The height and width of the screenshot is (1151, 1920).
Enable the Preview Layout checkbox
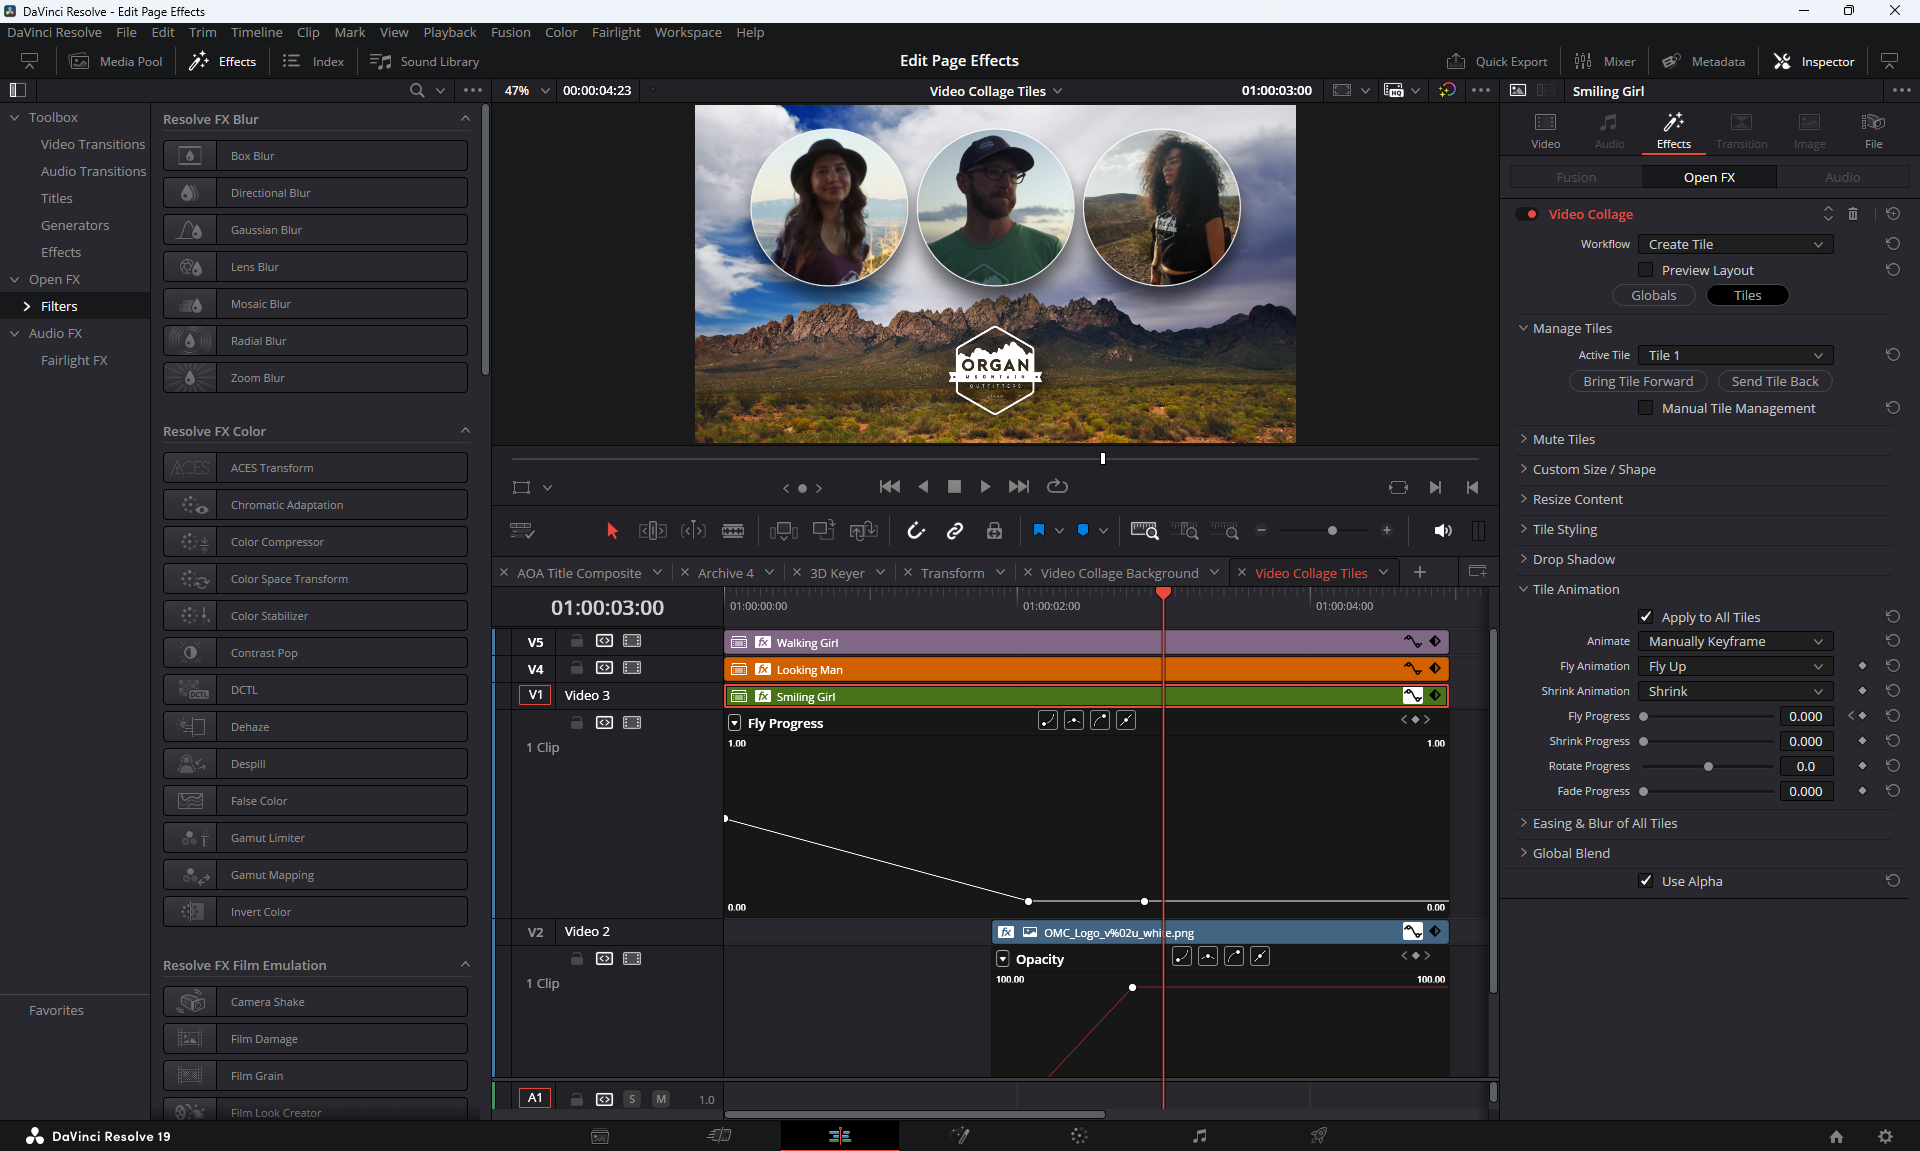click(x=1645, y=270)
